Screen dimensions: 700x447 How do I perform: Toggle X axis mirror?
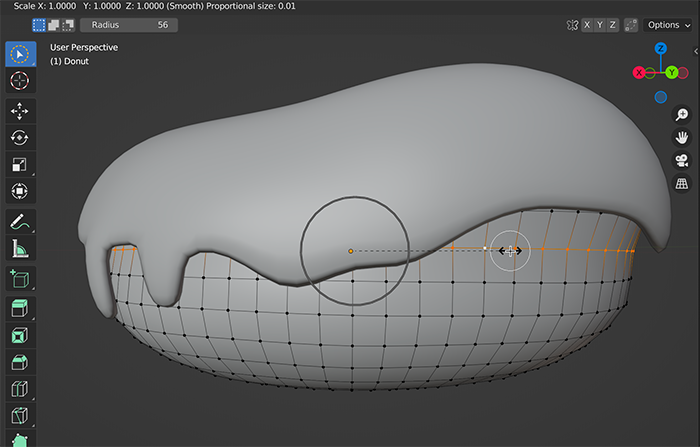point(587,25)
